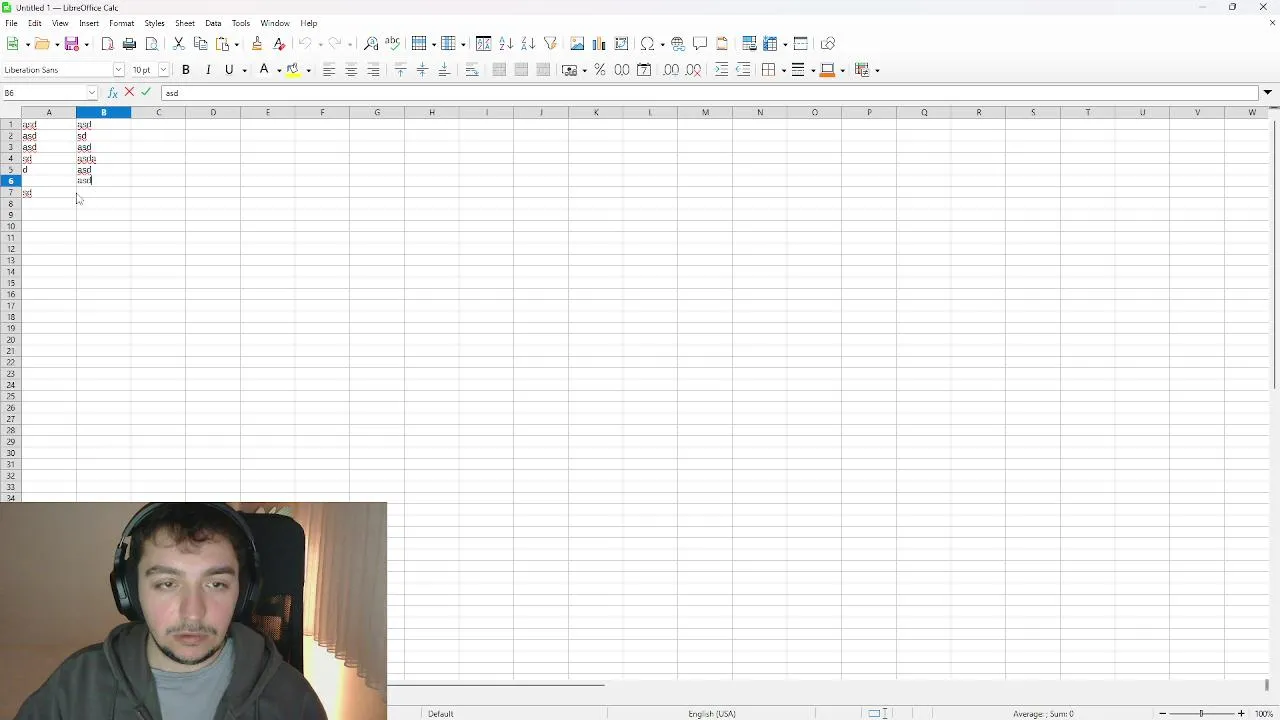Open the Format menu
The image size is (1280, 720).
click(121, 23)
